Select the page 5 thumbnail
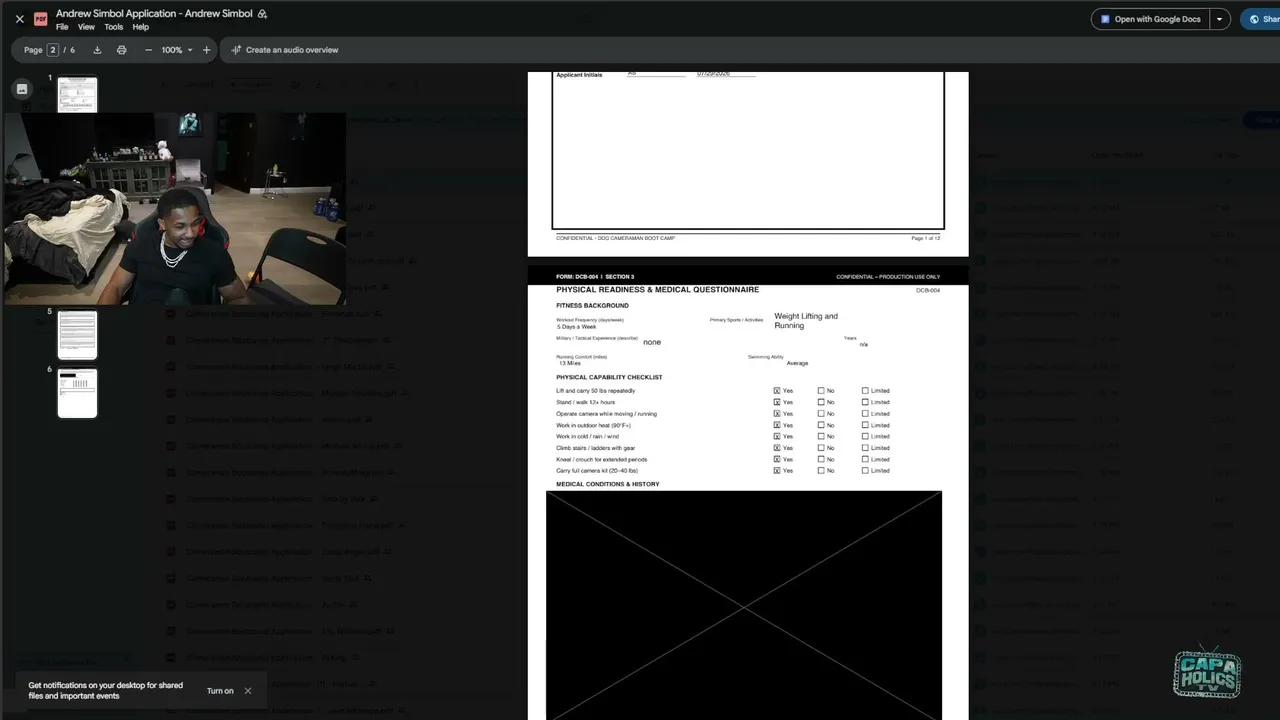 [77, 335]
